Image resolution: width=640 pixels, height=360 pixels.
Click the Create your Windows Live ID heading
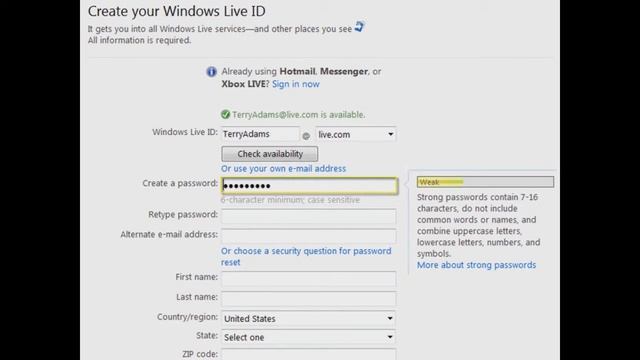point(176,11)
